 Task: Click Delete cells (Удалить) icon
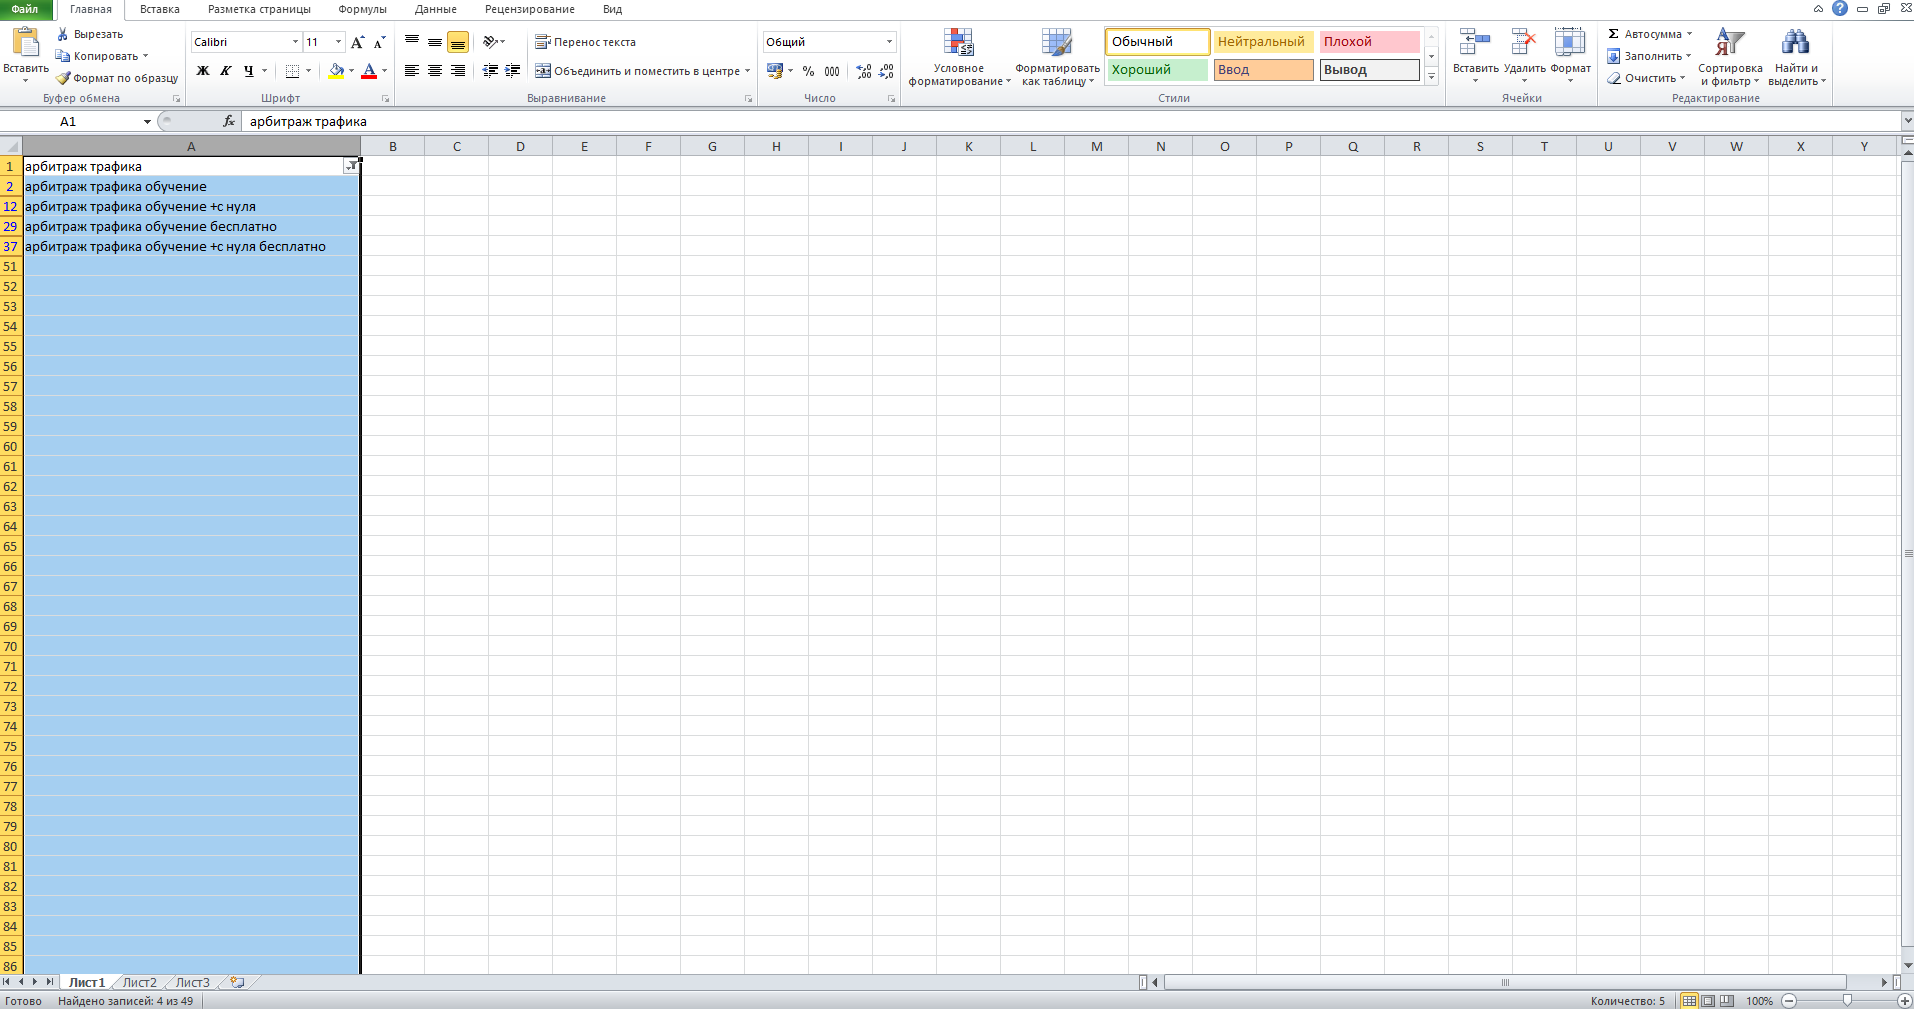[x=1524, y=42]
